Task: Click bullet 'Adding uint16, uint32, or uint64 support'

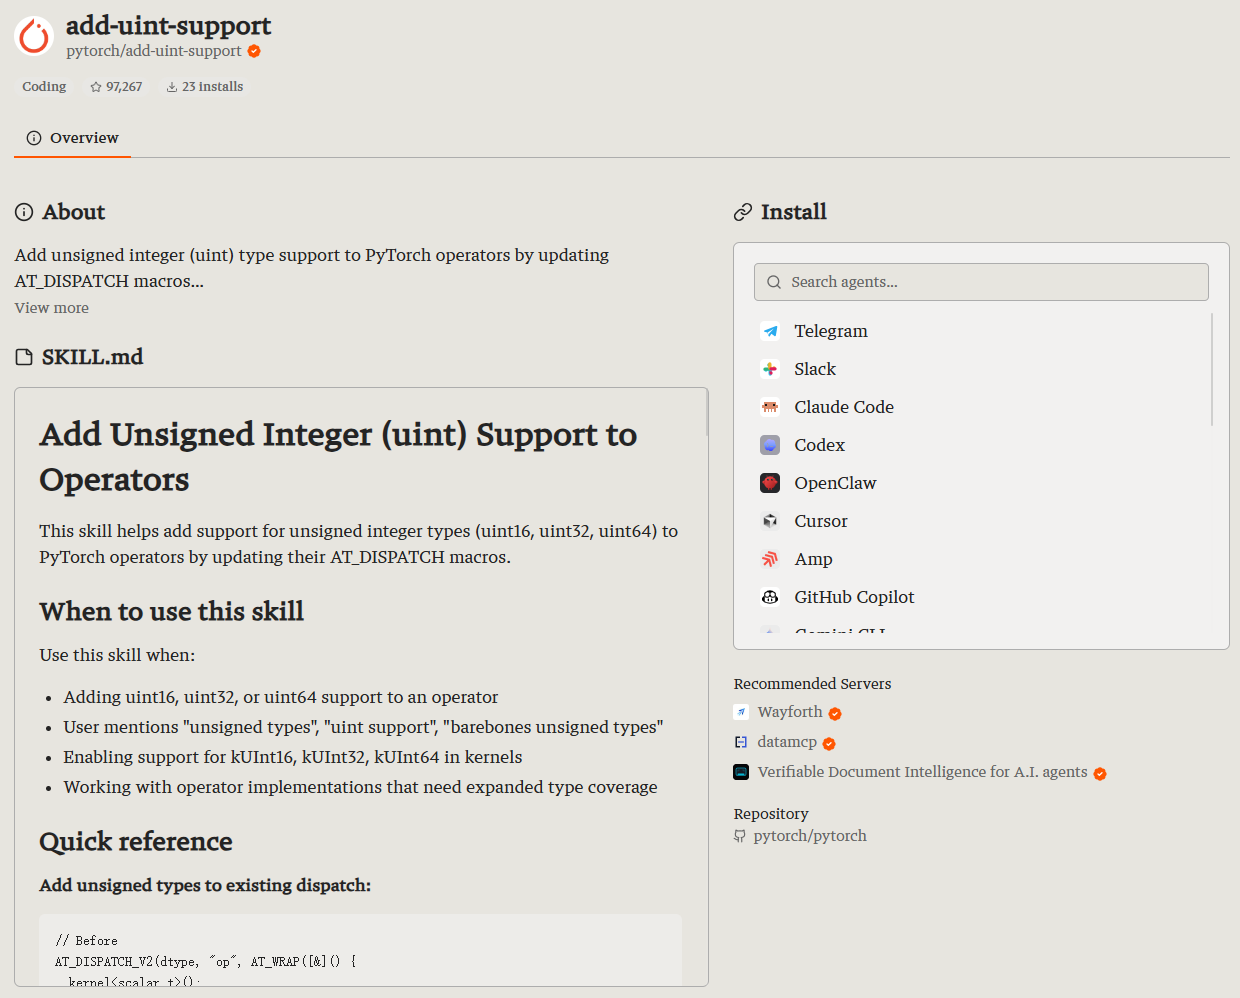Action: click(x=281, y=697)
